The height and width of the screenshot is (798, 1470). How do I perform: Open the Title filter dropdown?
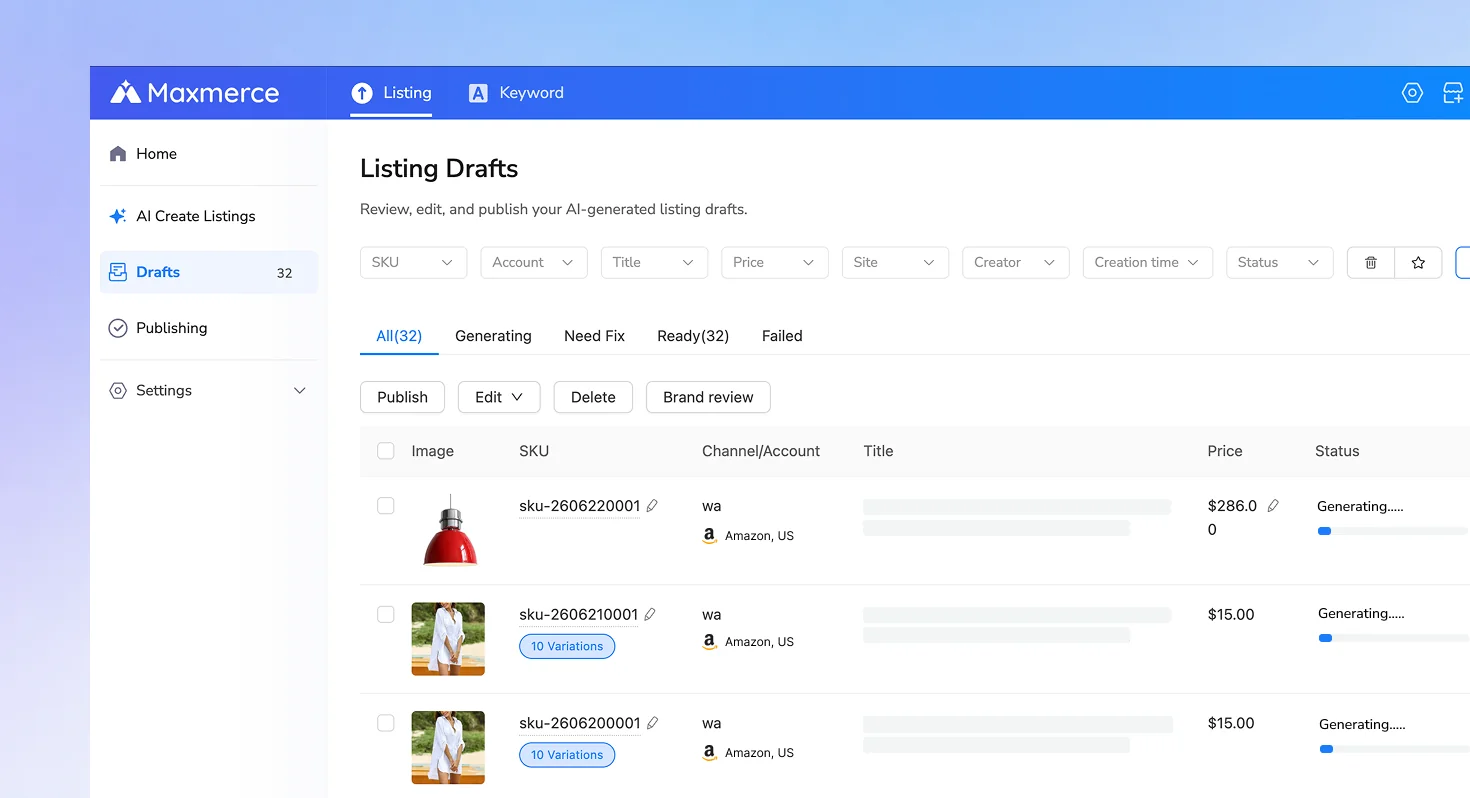[654, 262]
